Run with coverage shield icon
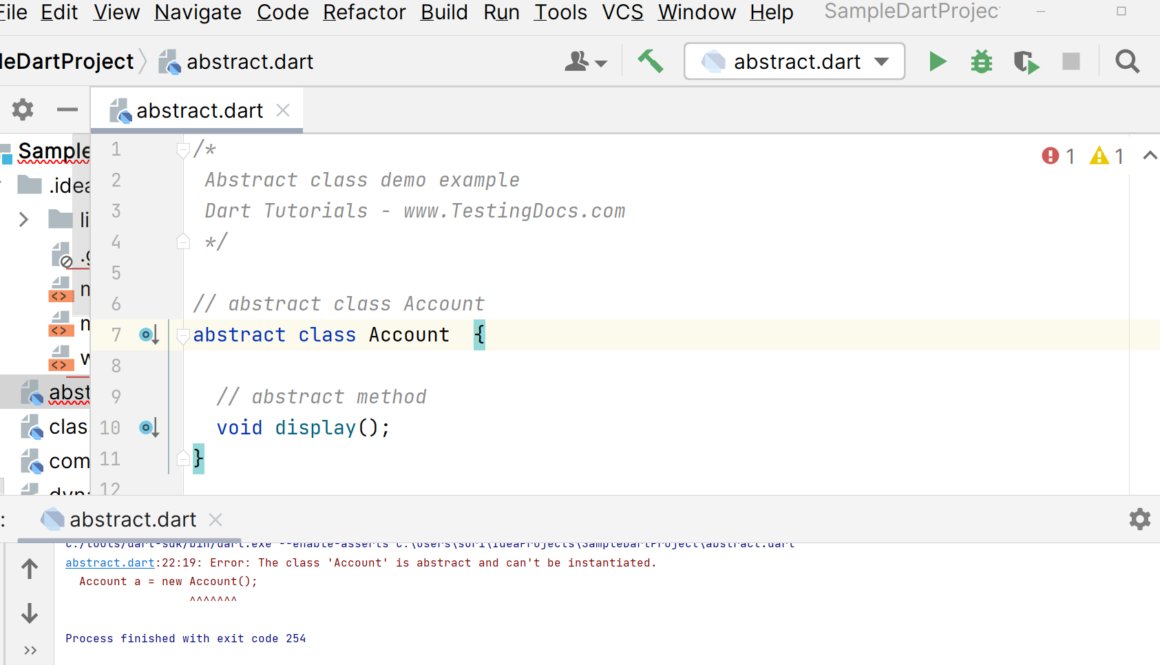The image size is (1160, 665). (1026, 62)
